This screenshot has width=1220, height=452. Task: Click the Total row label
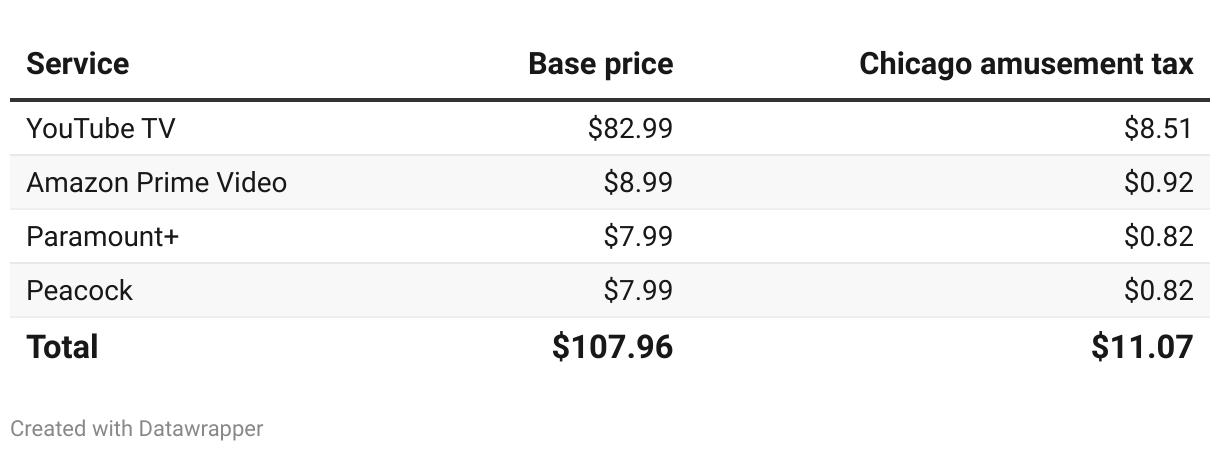point(62,347)
